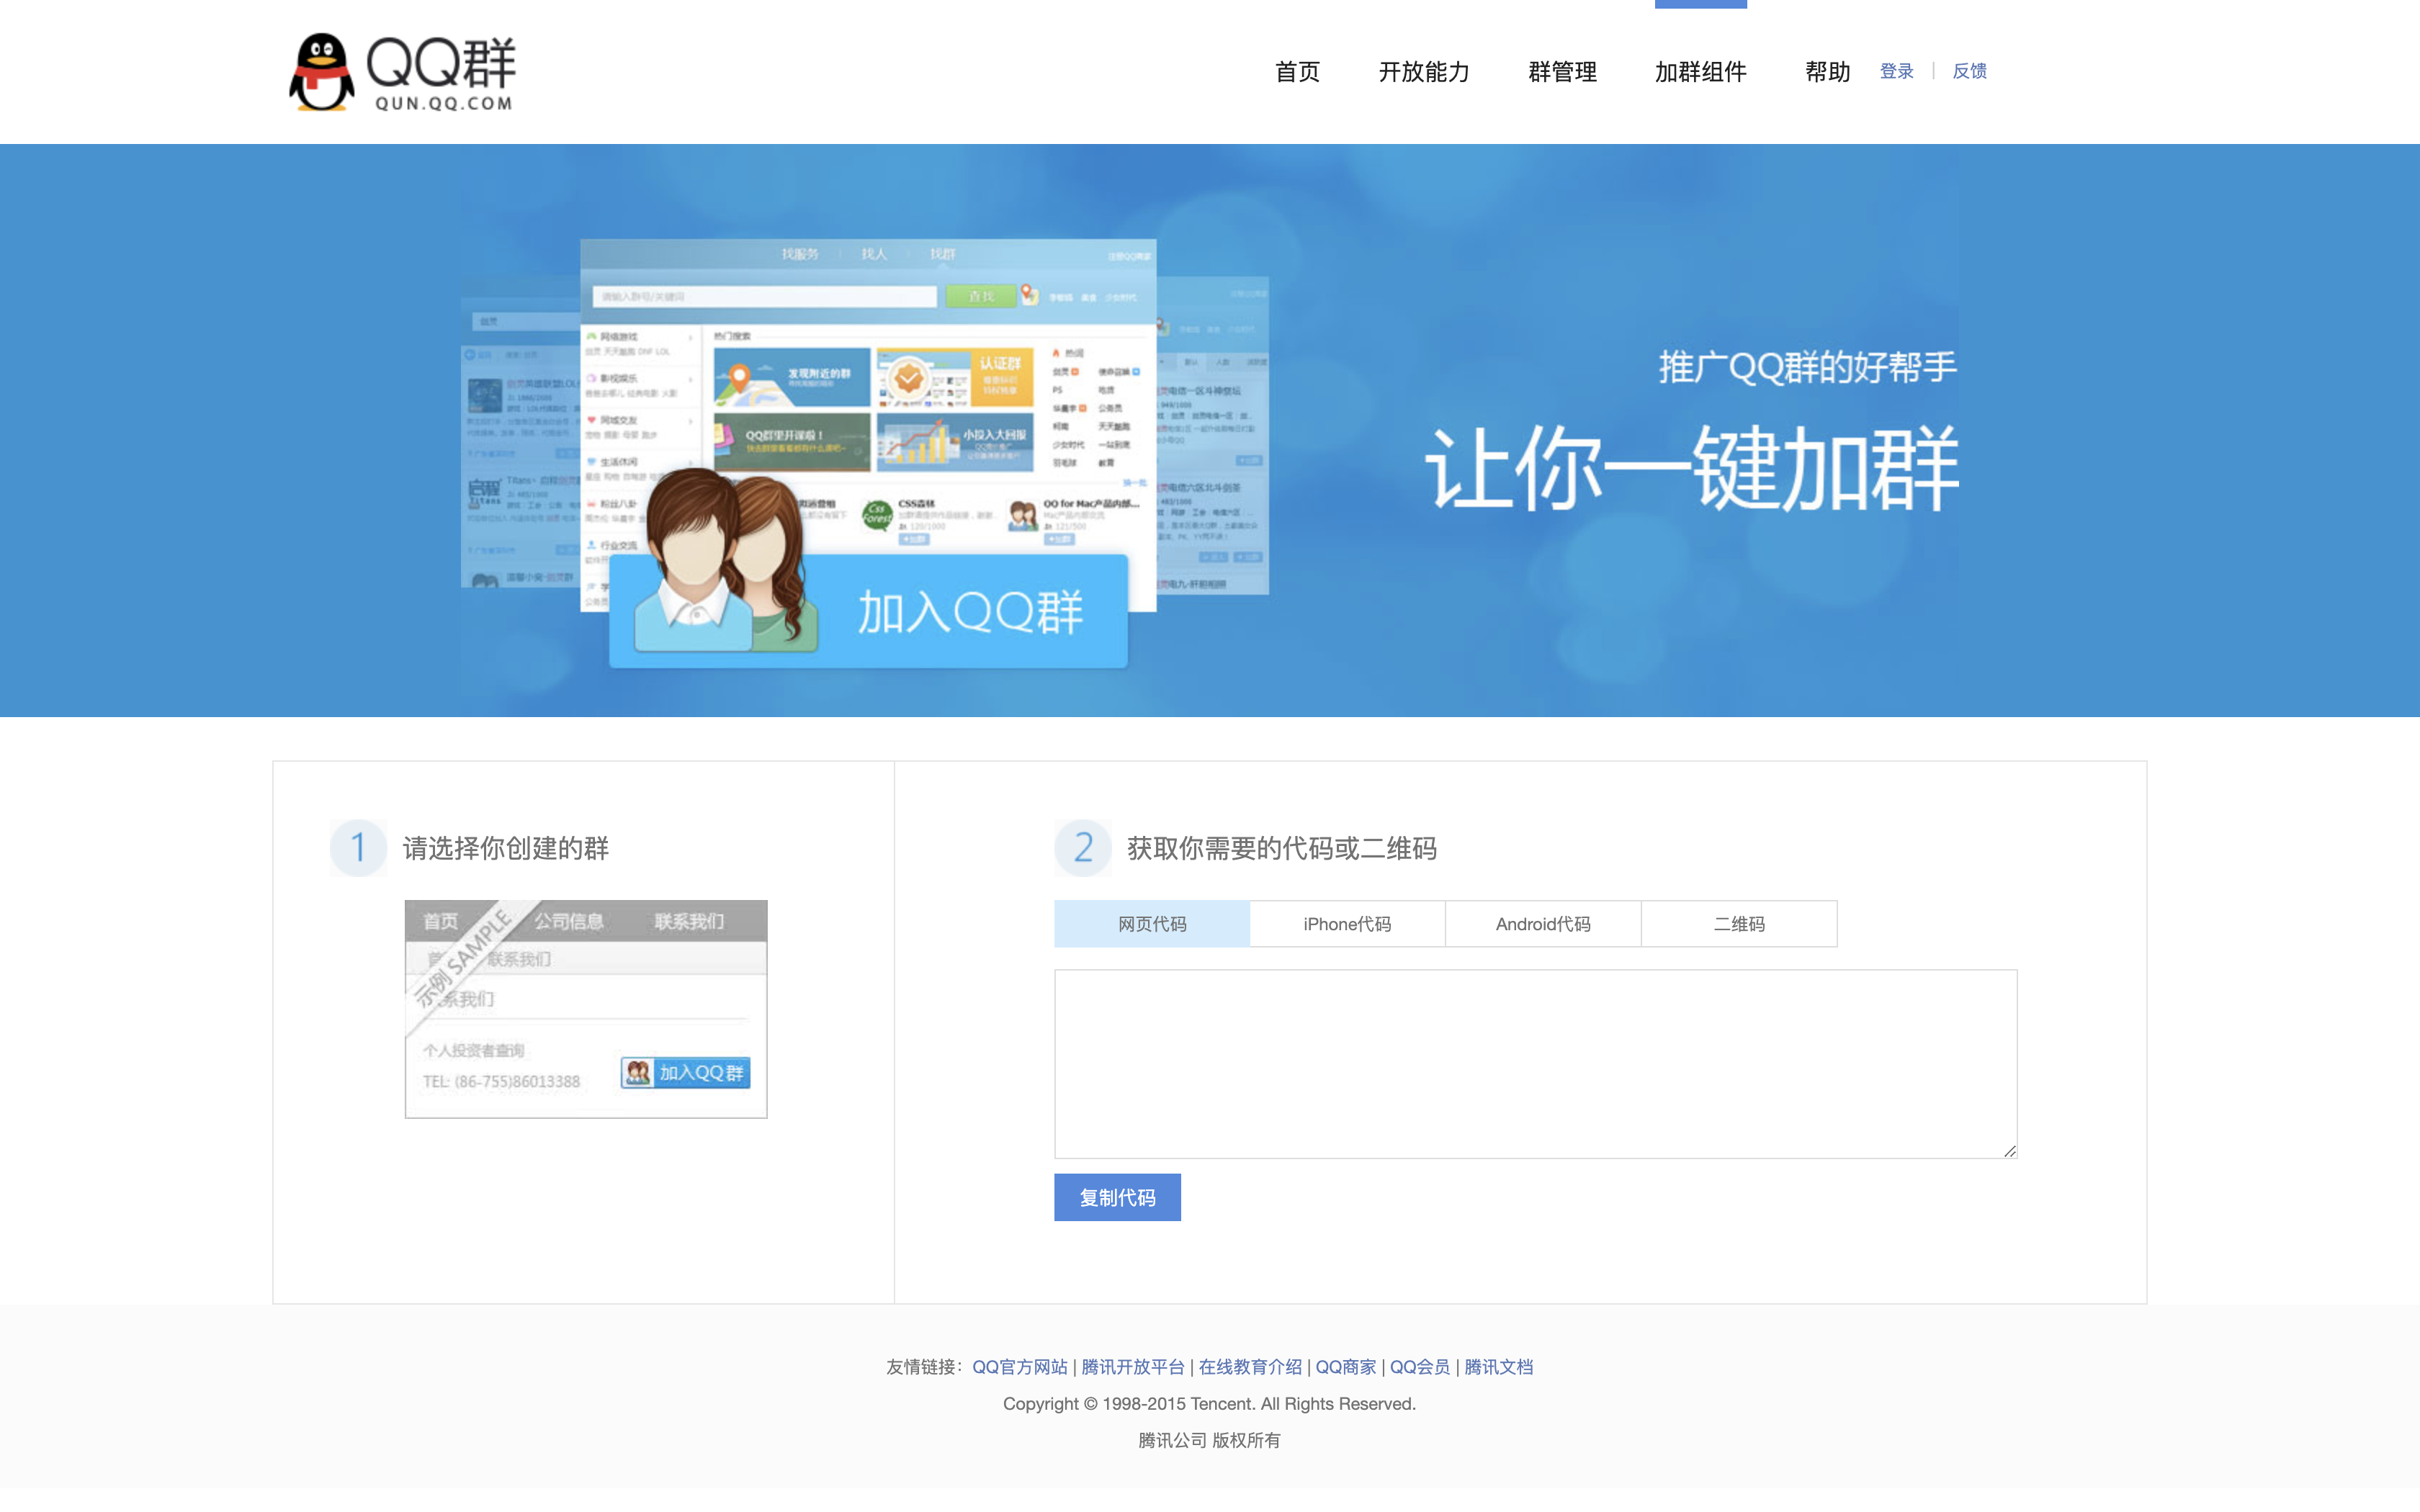Screen dimensions: 2420x1512
Task: Click the sample page preview image
Action: tap(586, 1009)
